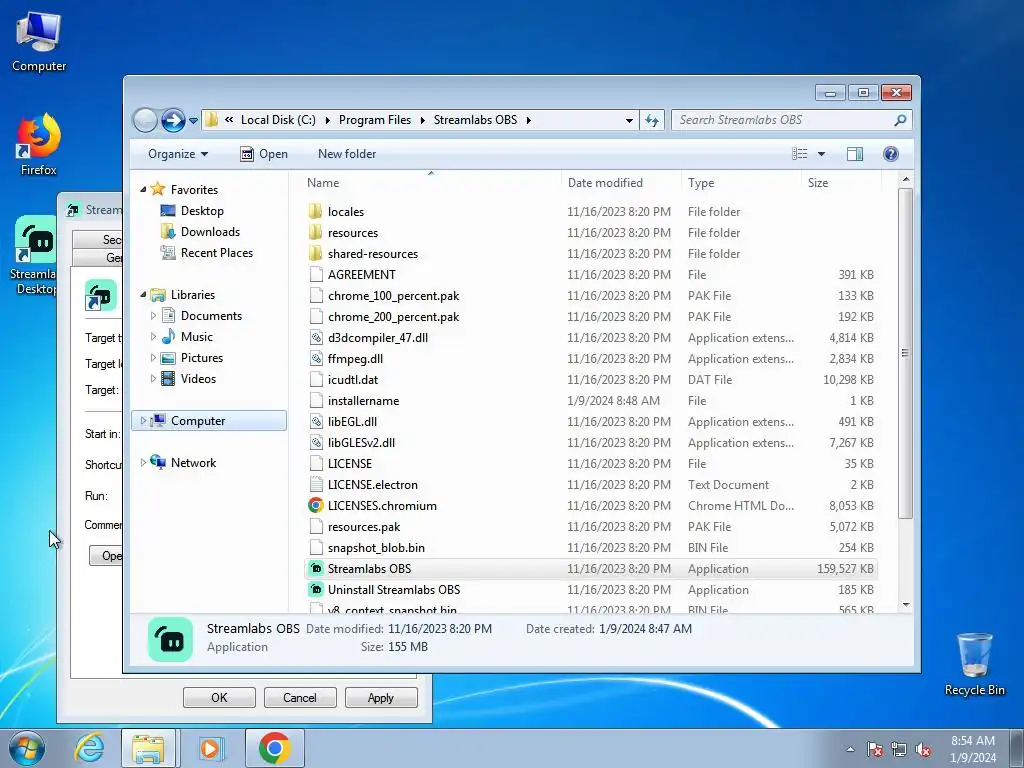Screen dimensions: 1024x768
Task: Select the d3dcompiler_47.dll file icon
Action: (316, 338)
